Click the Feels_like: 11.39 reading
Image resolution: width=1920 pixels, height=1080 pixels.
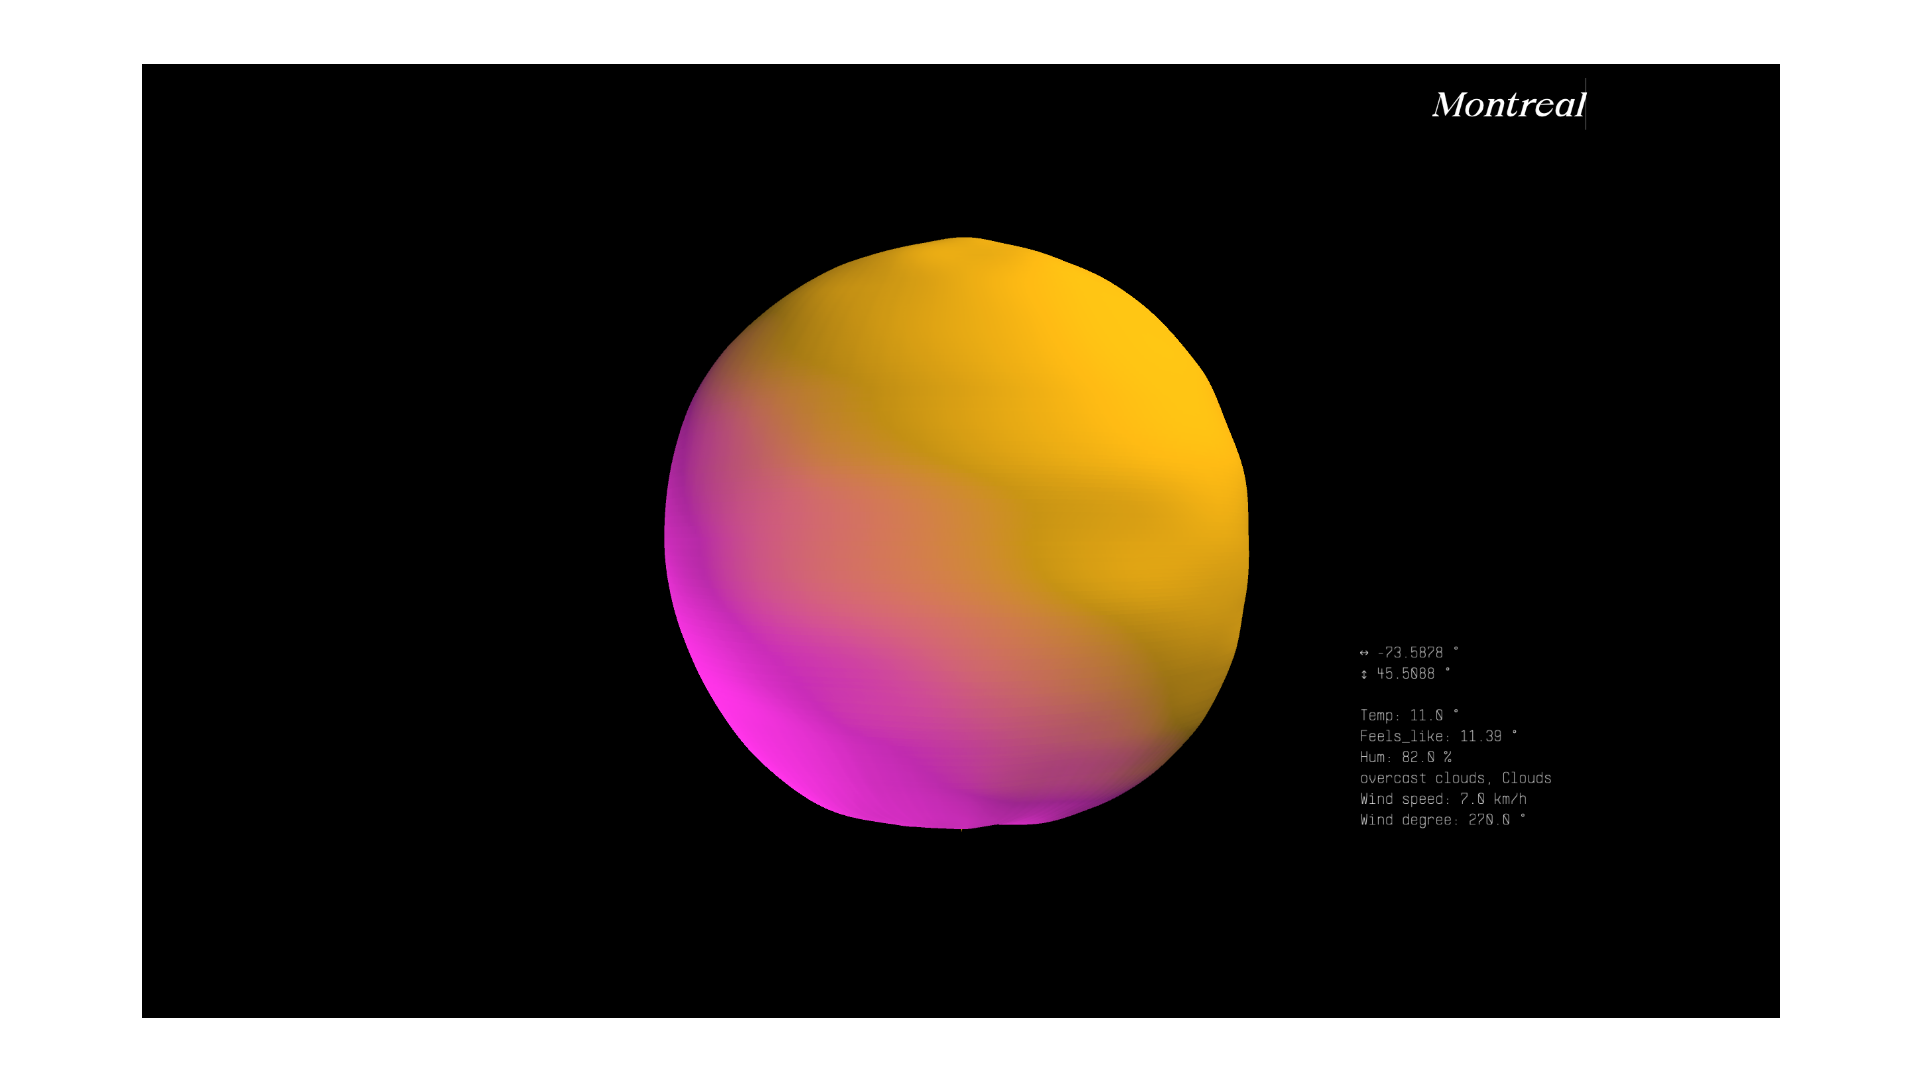point(1438,736)
